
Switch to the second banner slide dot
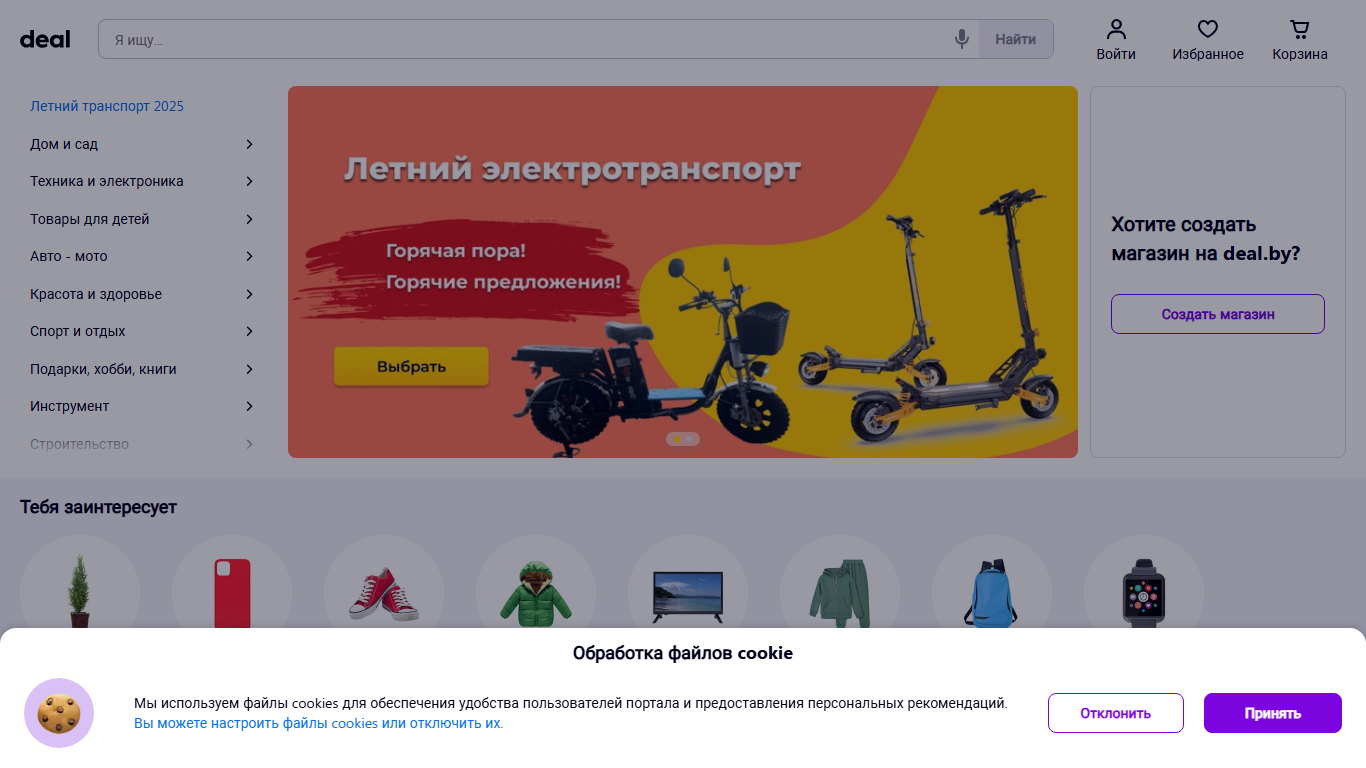pyautogui.click(x=690, y=439)
